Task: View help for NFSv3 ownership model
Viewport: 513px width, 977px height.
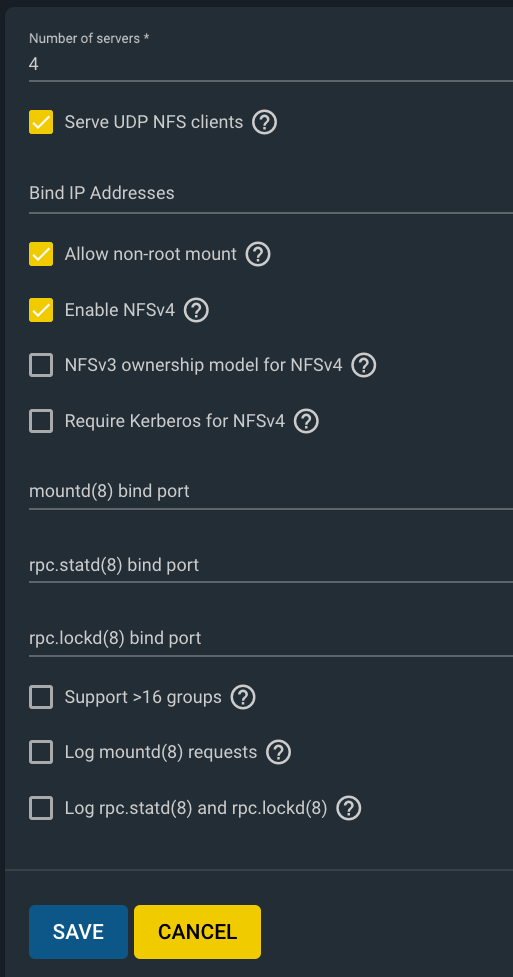Action: click(363, 365)
